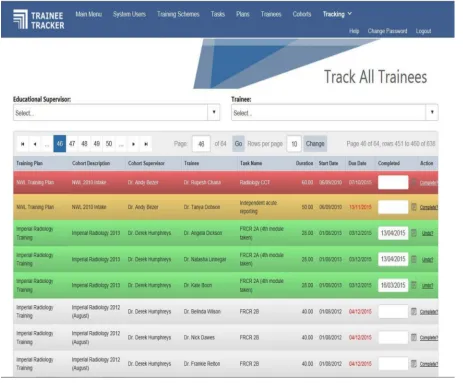Select page 50 in pager

pyautogui.click(x=109, y=144)
